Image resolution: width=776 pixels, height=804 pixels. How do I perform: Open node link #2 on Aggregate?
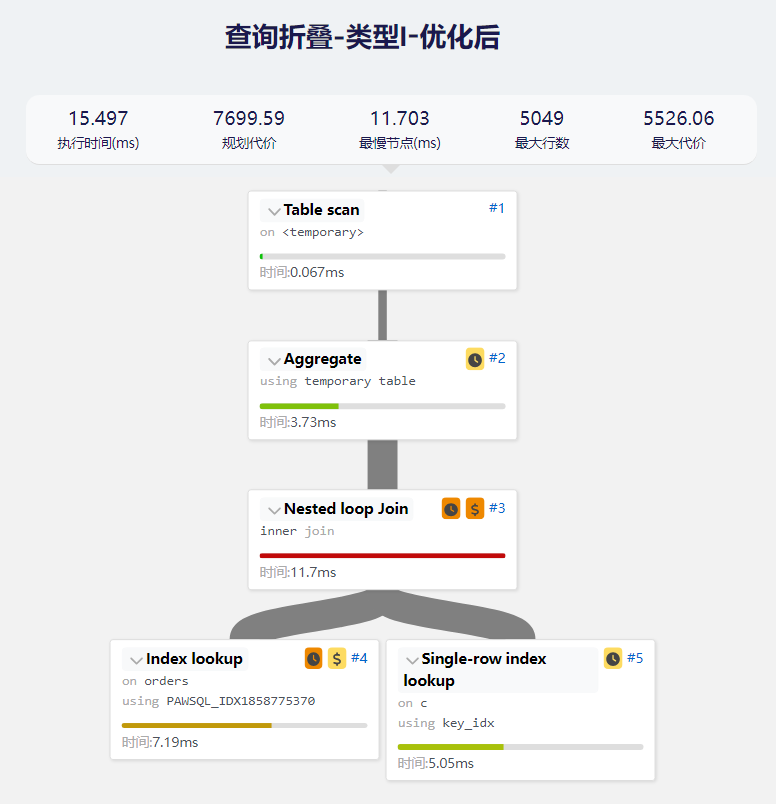coord(497,358)
